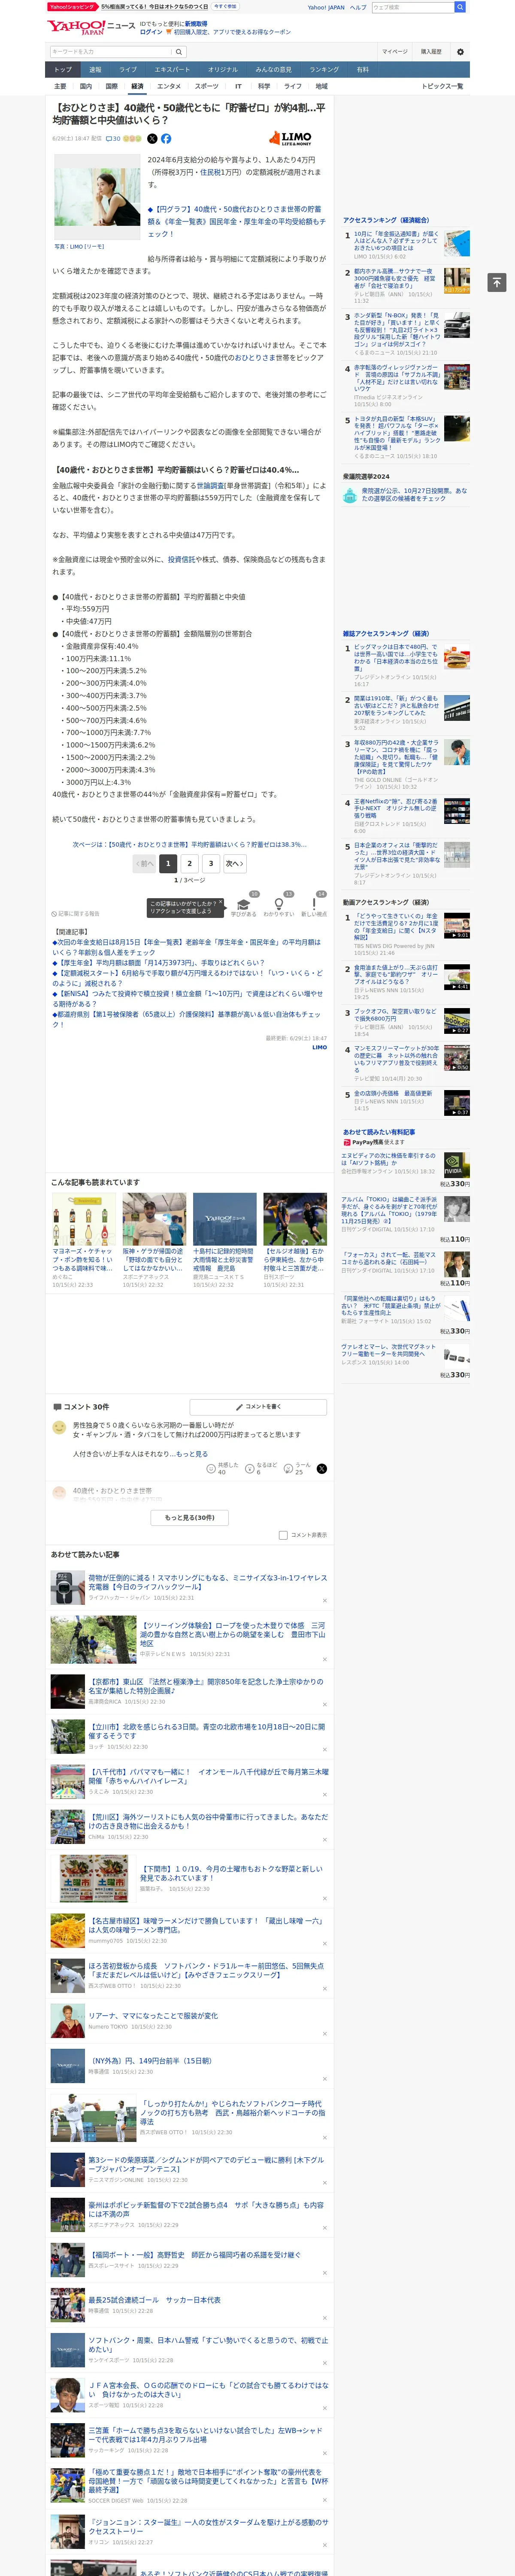Close the reaction tooltip popup
The height and width of the screenshot is (2576, 515).
221,901
